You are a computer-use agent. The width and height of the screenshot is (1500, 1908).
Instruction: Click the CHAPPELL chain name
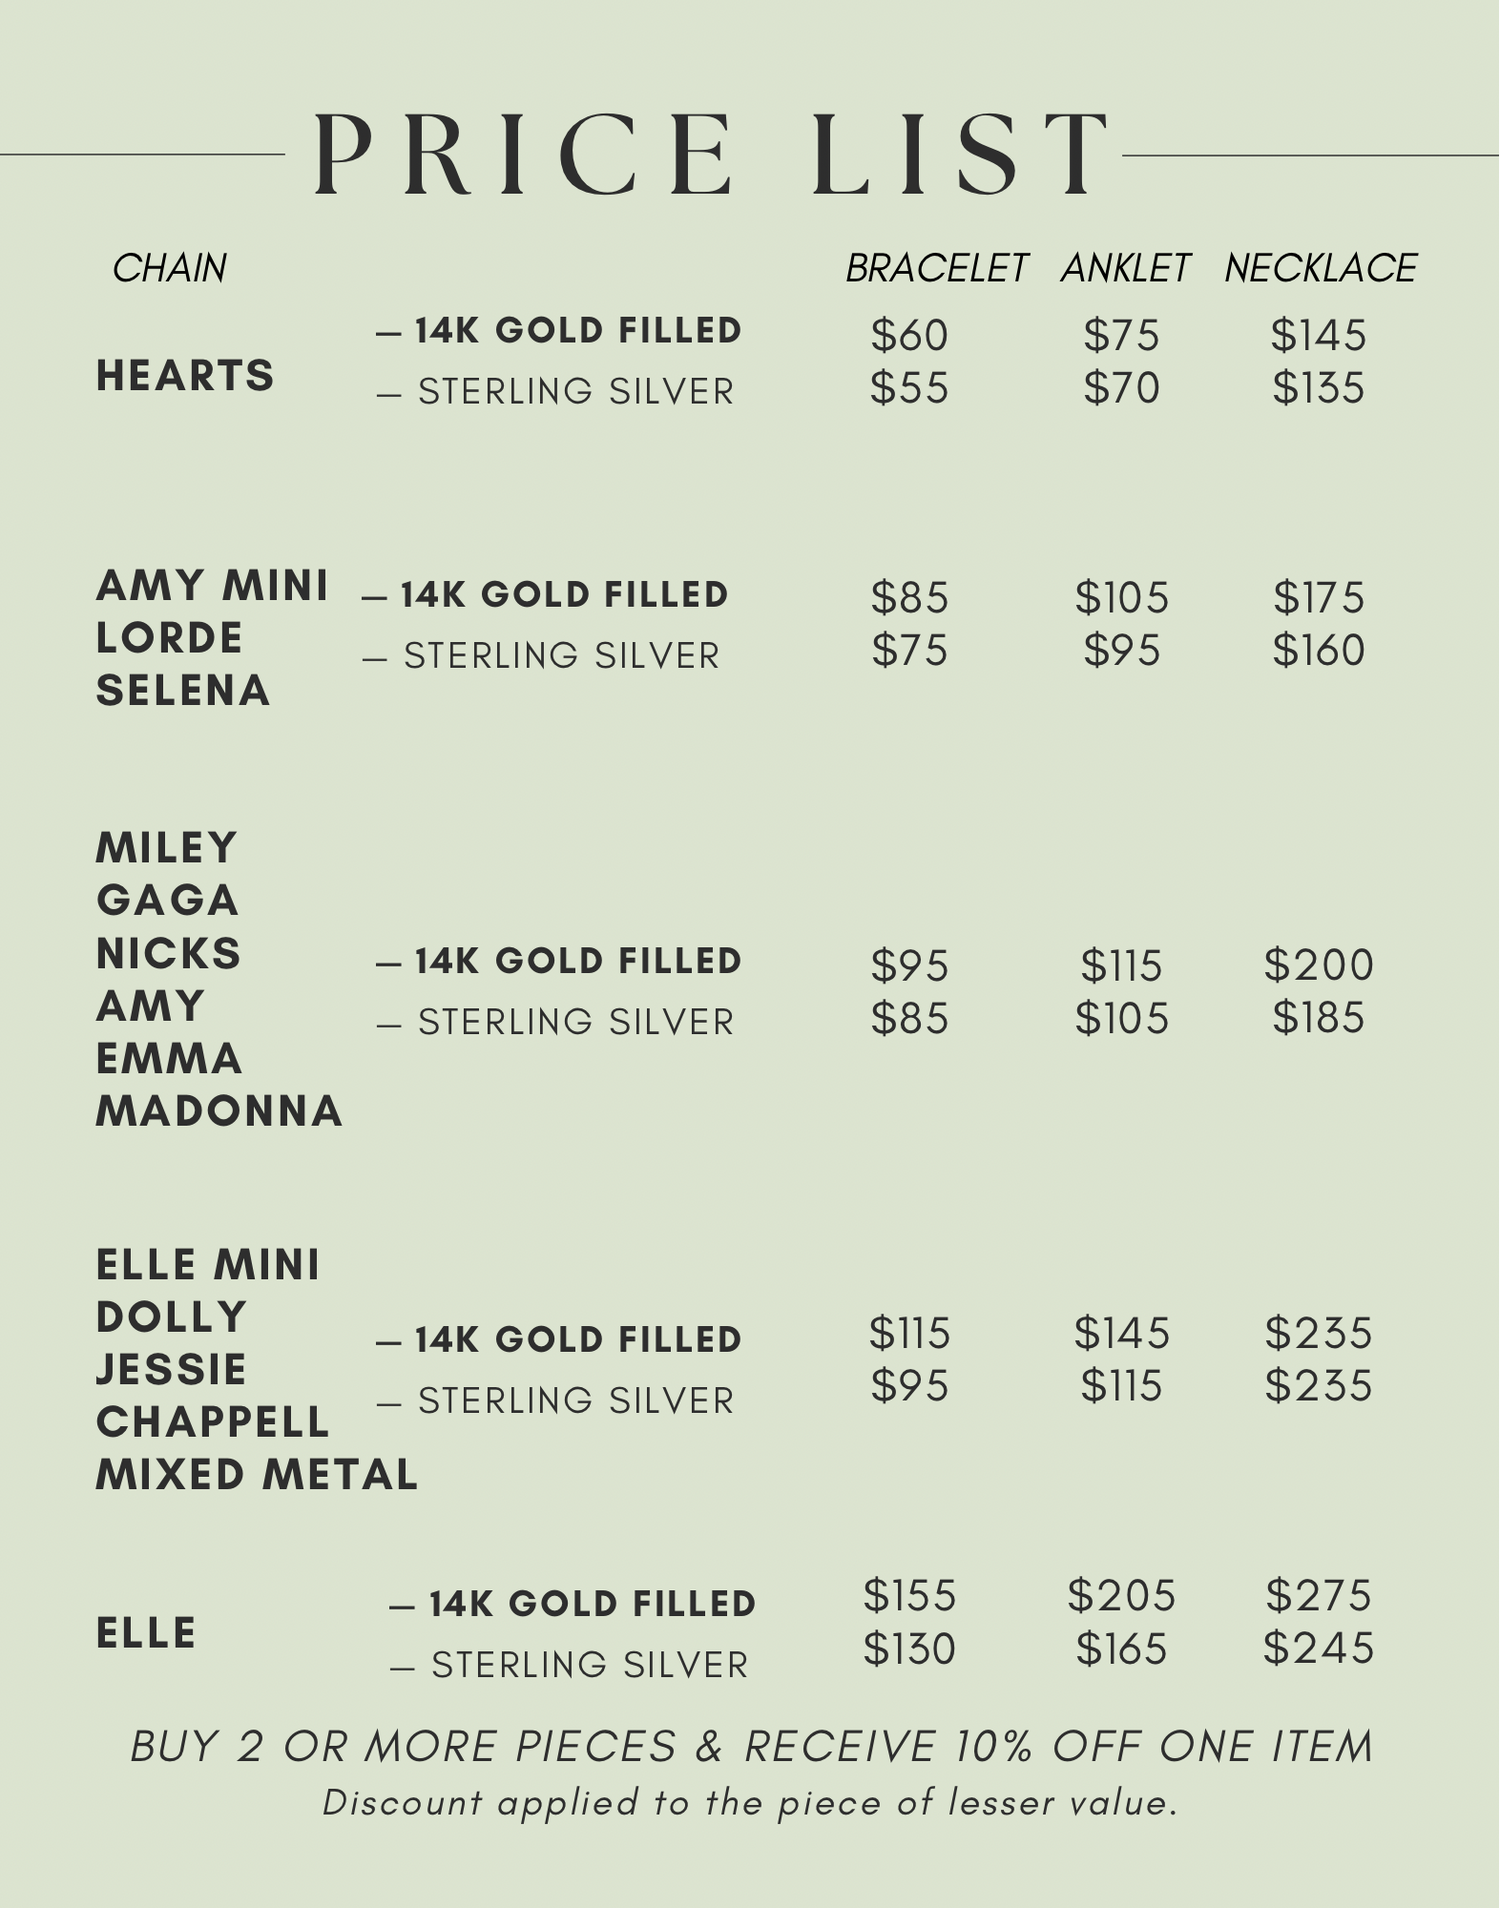[212, 1422]
